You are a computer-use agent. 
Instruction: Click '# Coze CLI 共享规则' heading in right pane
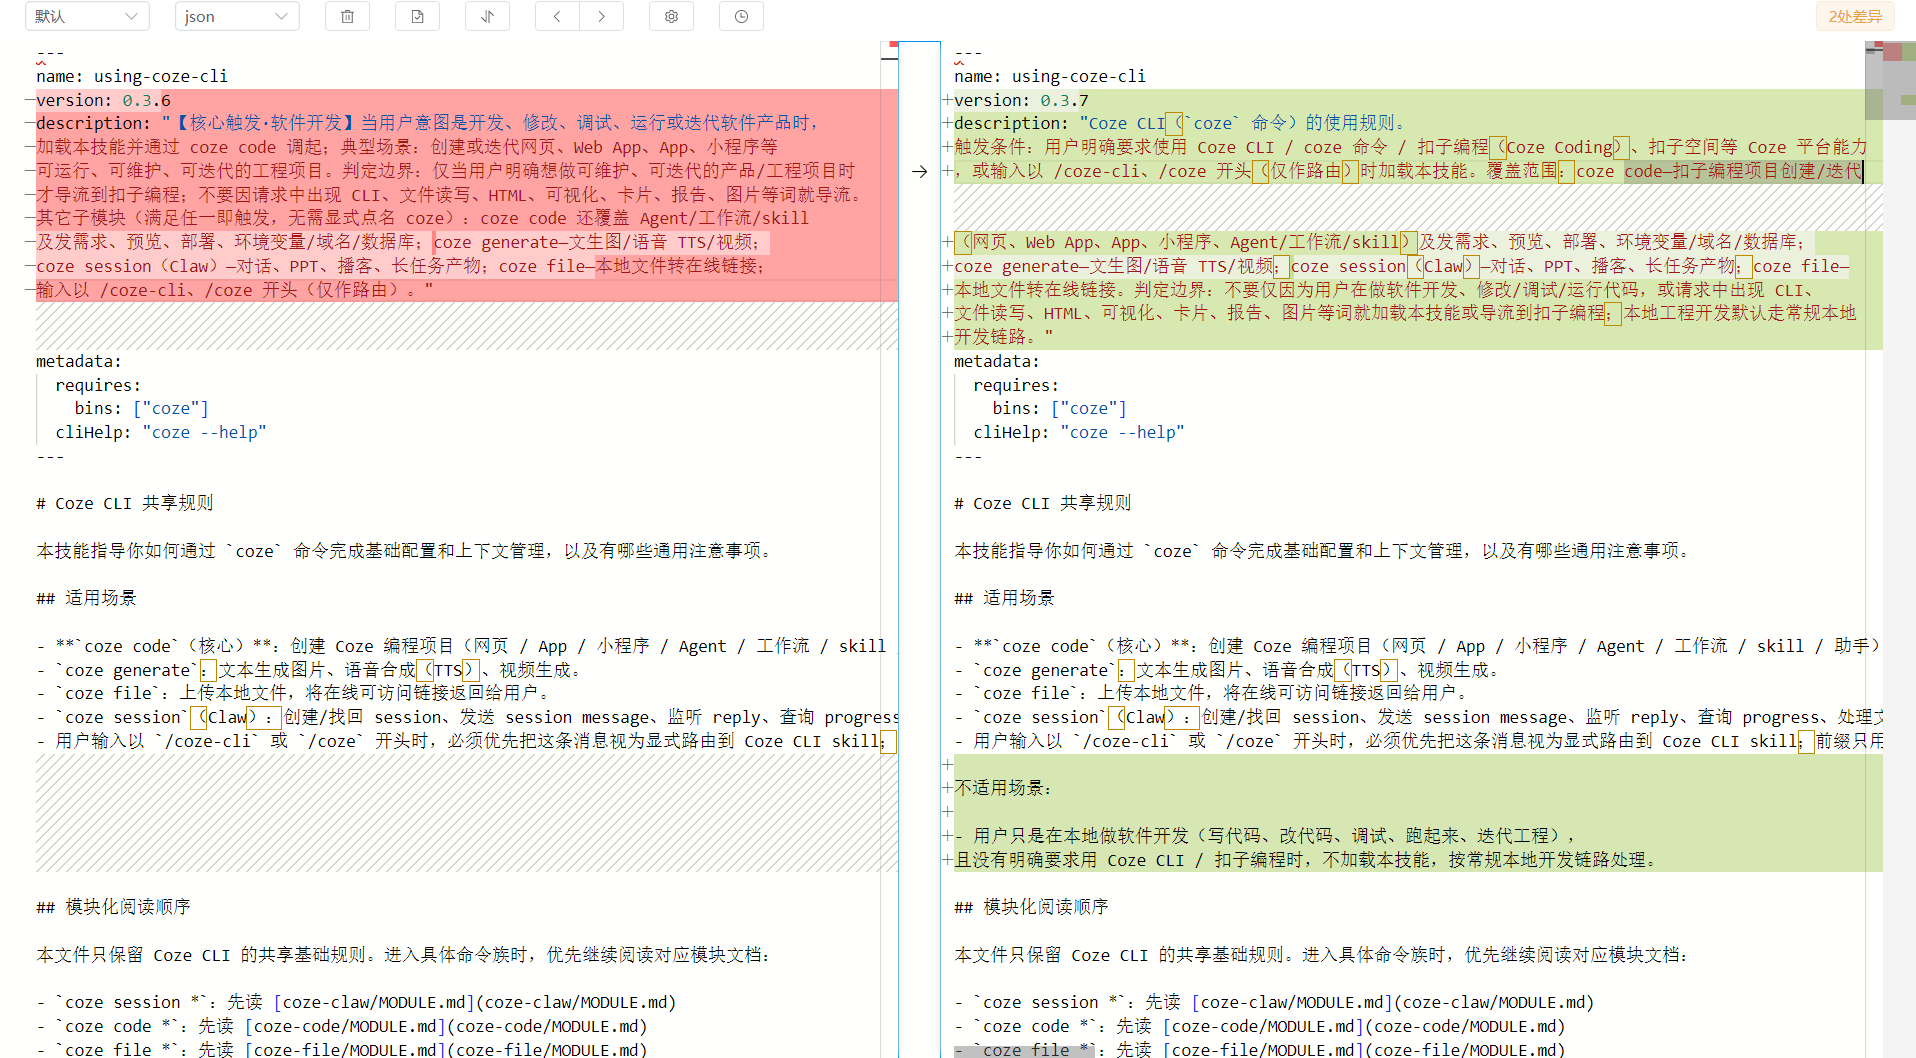coord(1043,503)
